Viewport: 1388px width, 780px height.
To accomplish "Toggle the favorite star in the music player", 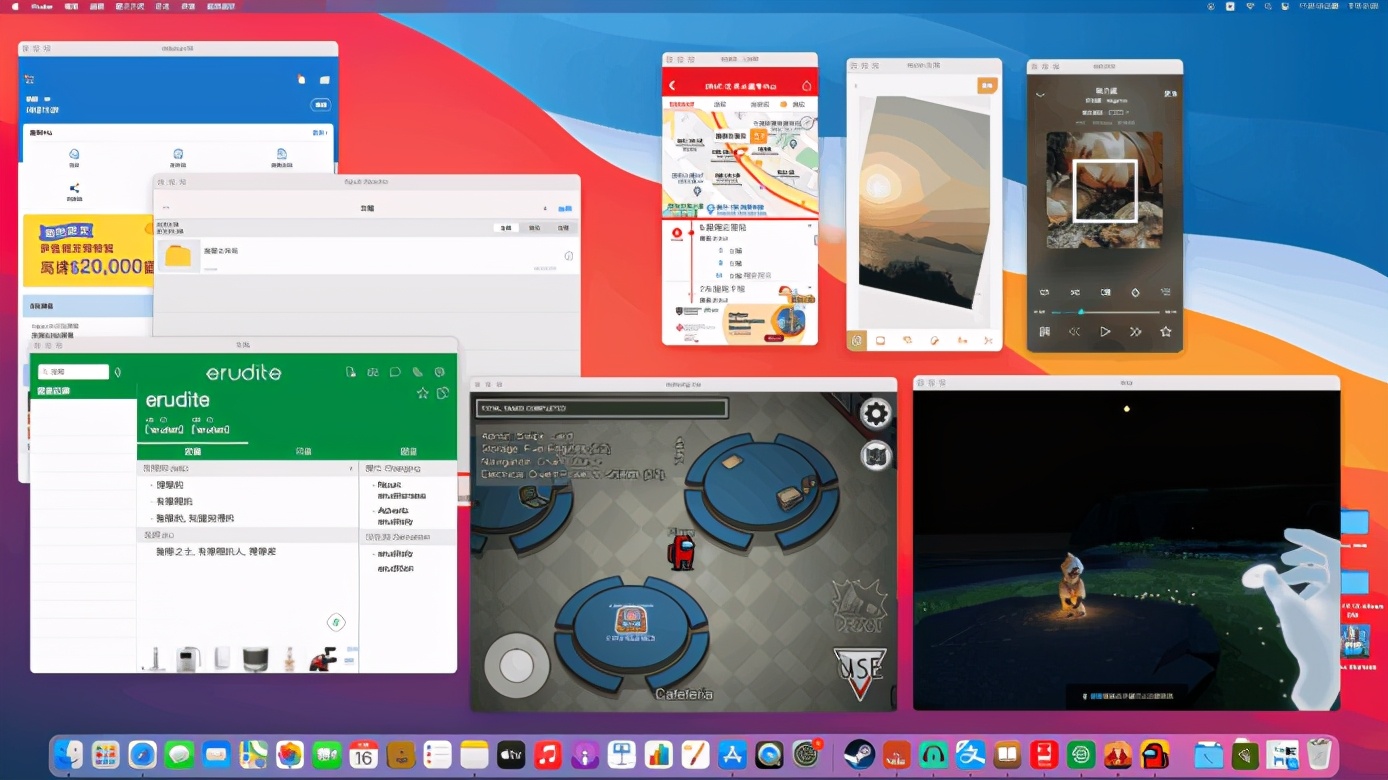I will tap(1165, 331).
